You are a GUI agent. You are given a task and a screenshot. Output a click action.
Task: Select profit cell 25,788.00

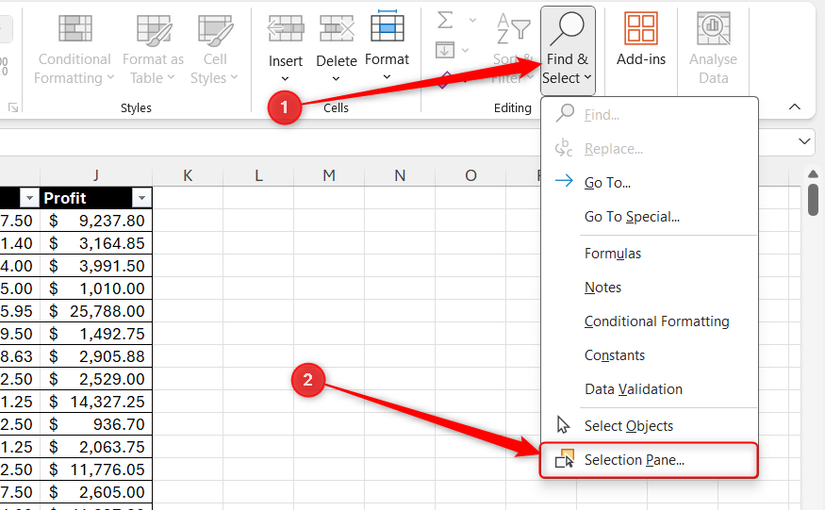[96, 311]
